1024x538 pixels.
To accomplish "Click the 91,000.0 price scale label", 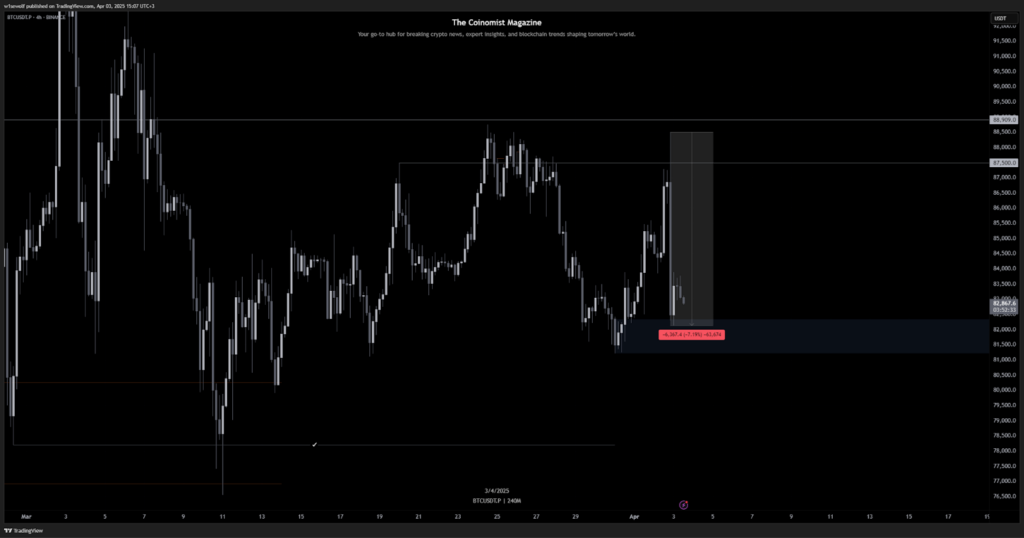I will point(1004,56).
